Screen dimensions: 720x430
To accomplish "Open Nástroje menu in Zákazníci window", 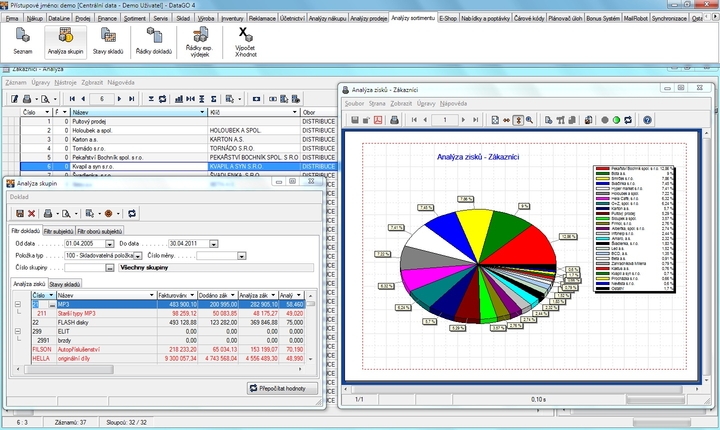I will tap(65, 83).
